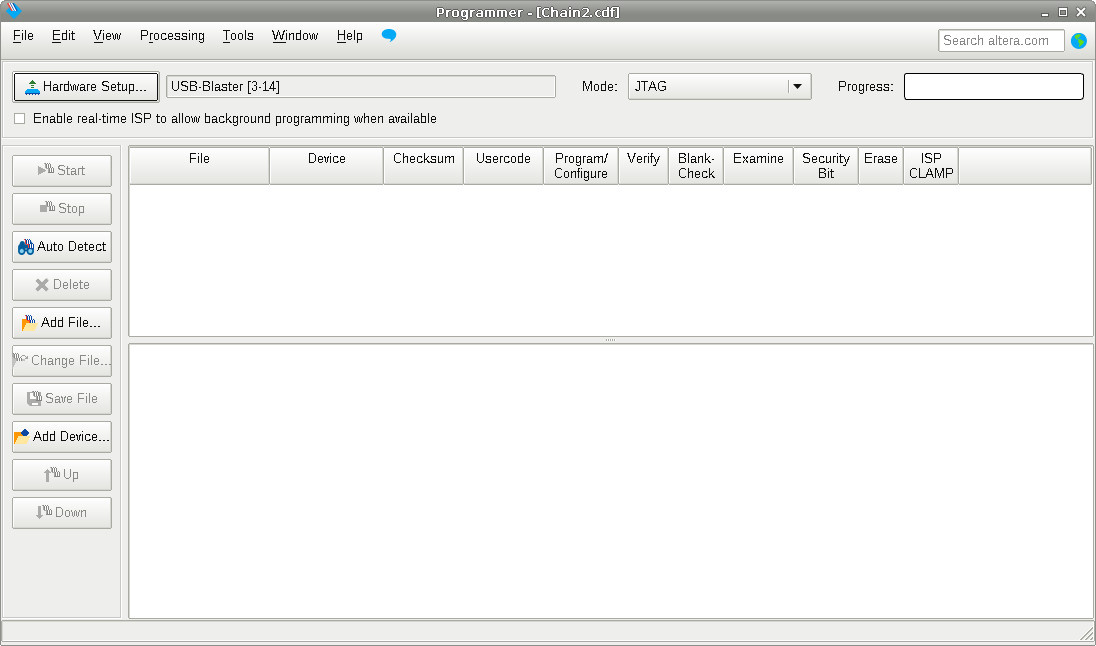
Task: Select the Checksum column header
Action: (x=424, y=166)
